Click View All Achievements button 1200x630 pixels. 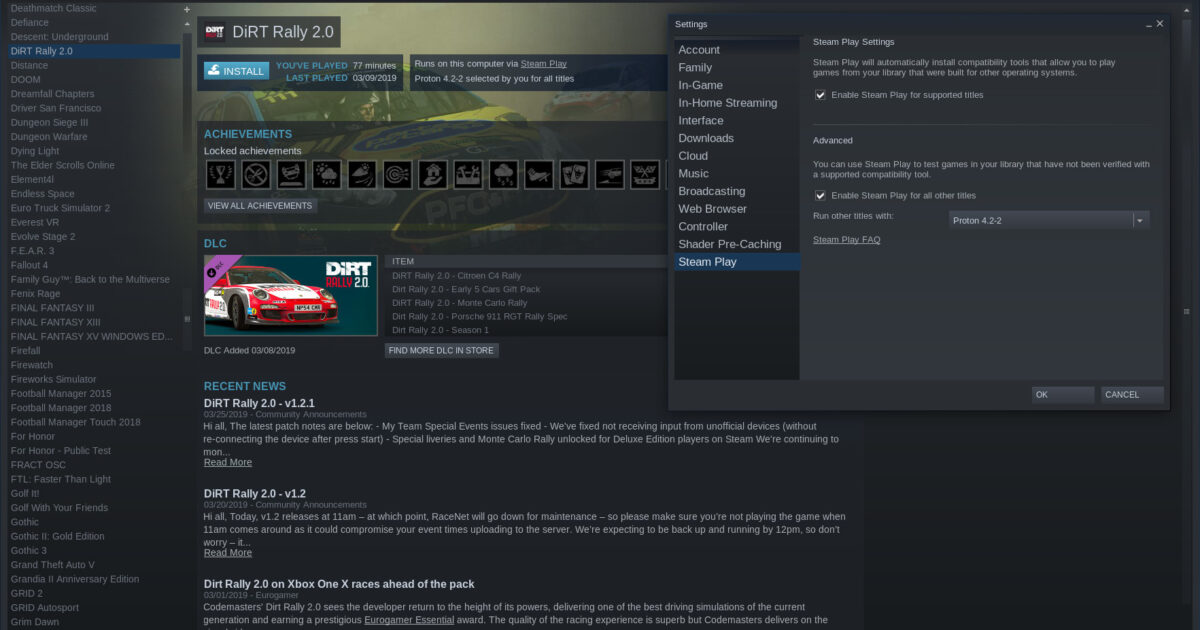[260, 205]
